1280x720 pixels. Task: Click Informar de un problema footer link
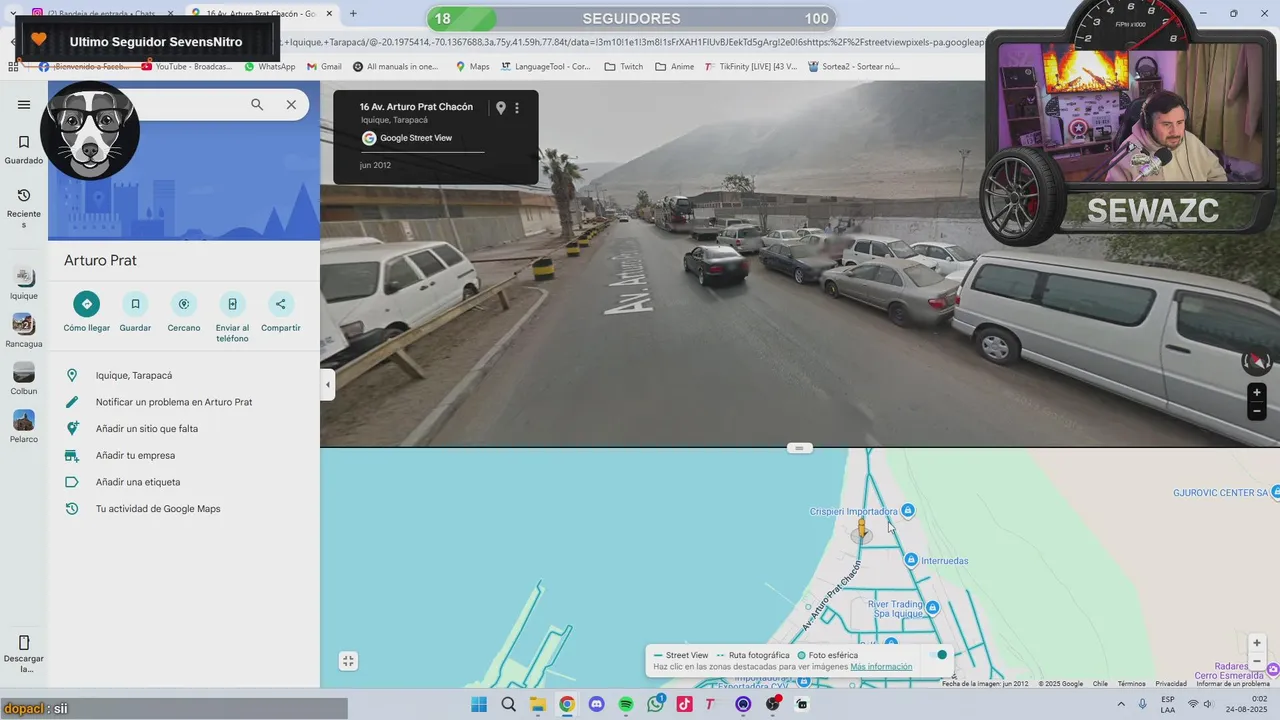click(1233, 684)
